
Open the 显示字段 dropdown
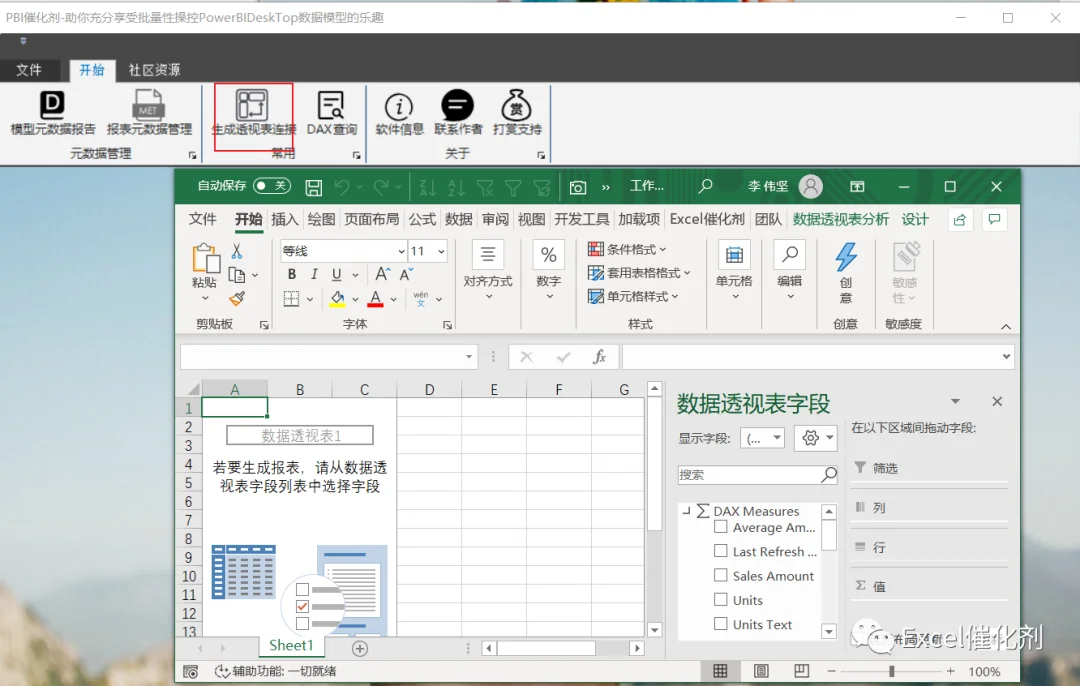click(x=762, y=438)
